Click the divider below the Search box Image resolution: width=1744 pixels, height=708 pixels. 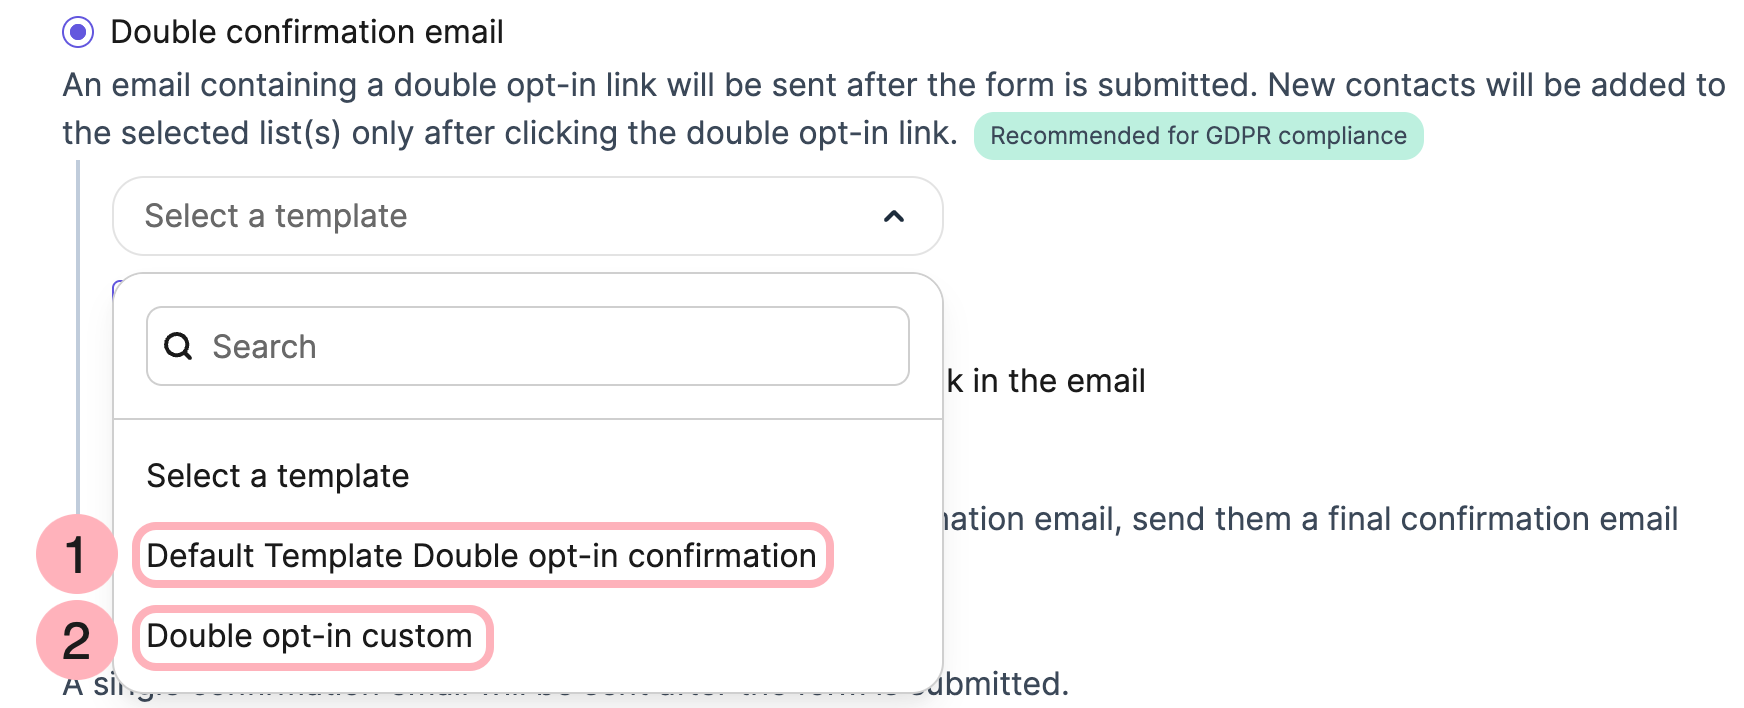tap(527, 419)
